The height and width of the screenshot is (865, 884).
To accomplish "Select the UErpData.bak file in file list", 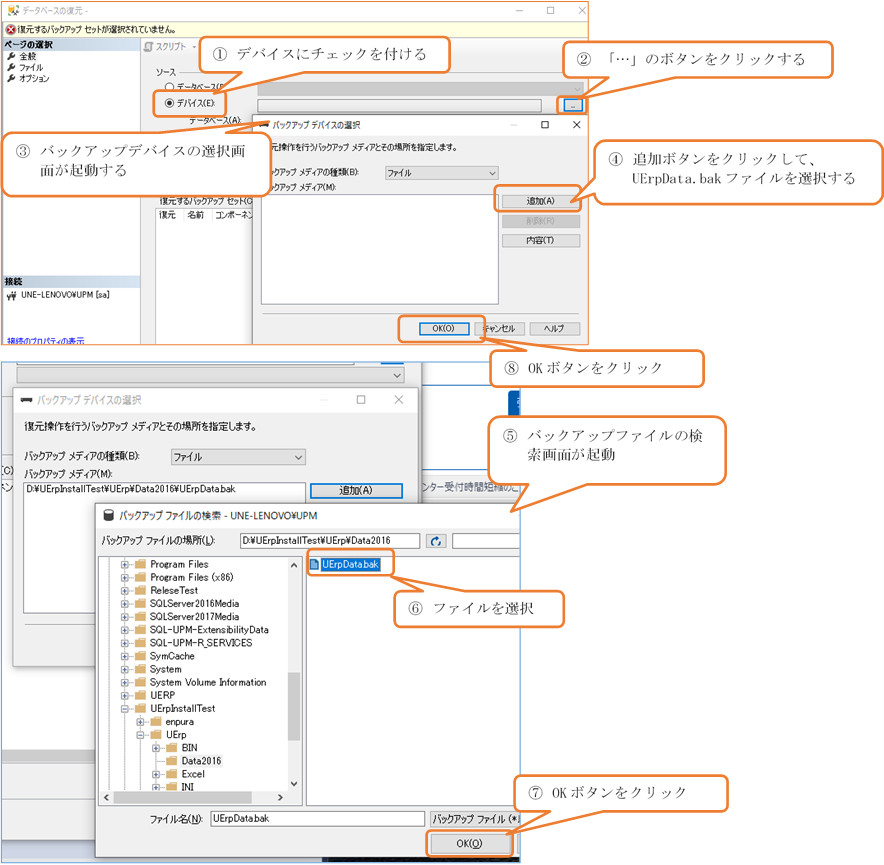I will [350, 565].
